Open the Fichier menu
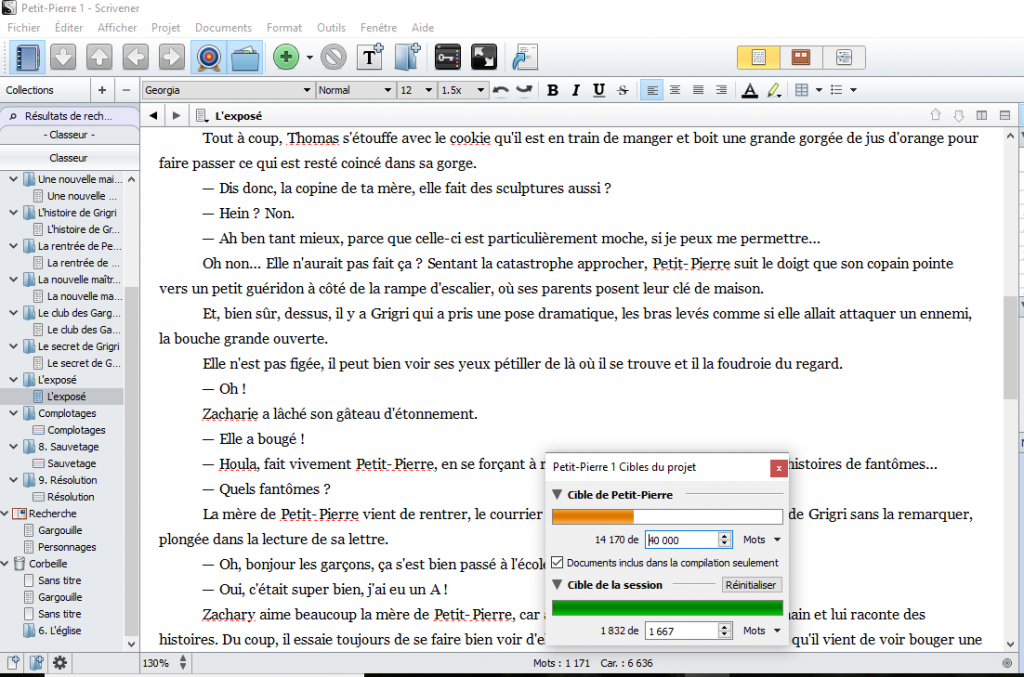The image size is (1024, 677). (24, 27)
